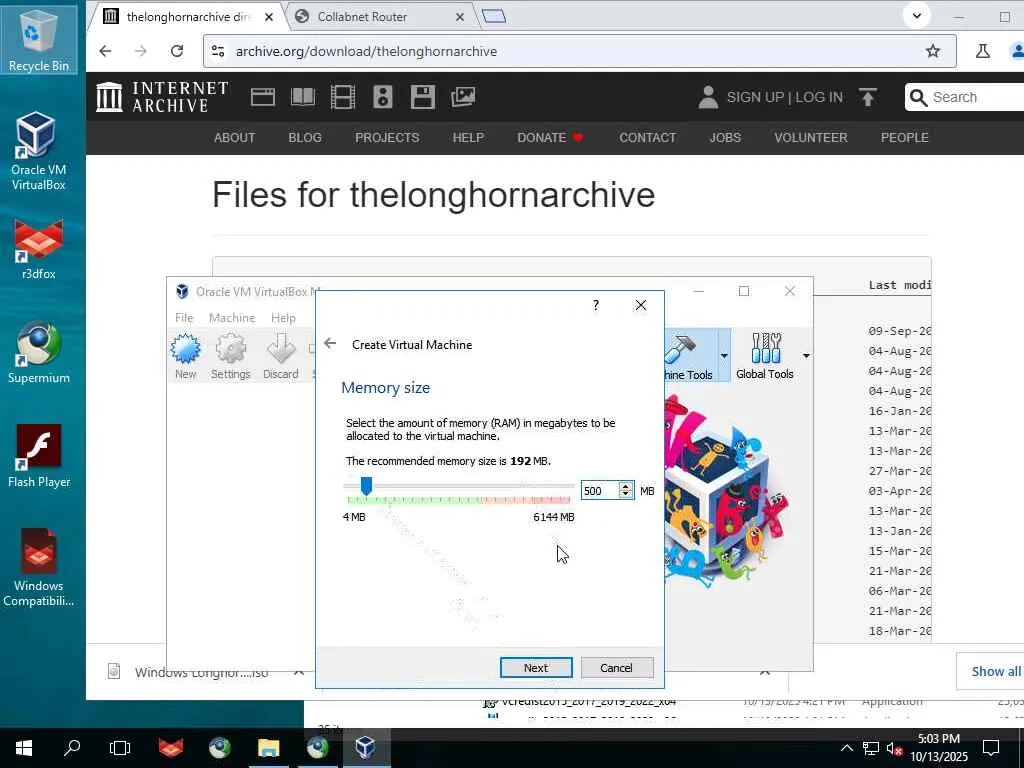Open the notification center icon

(991, 748)
